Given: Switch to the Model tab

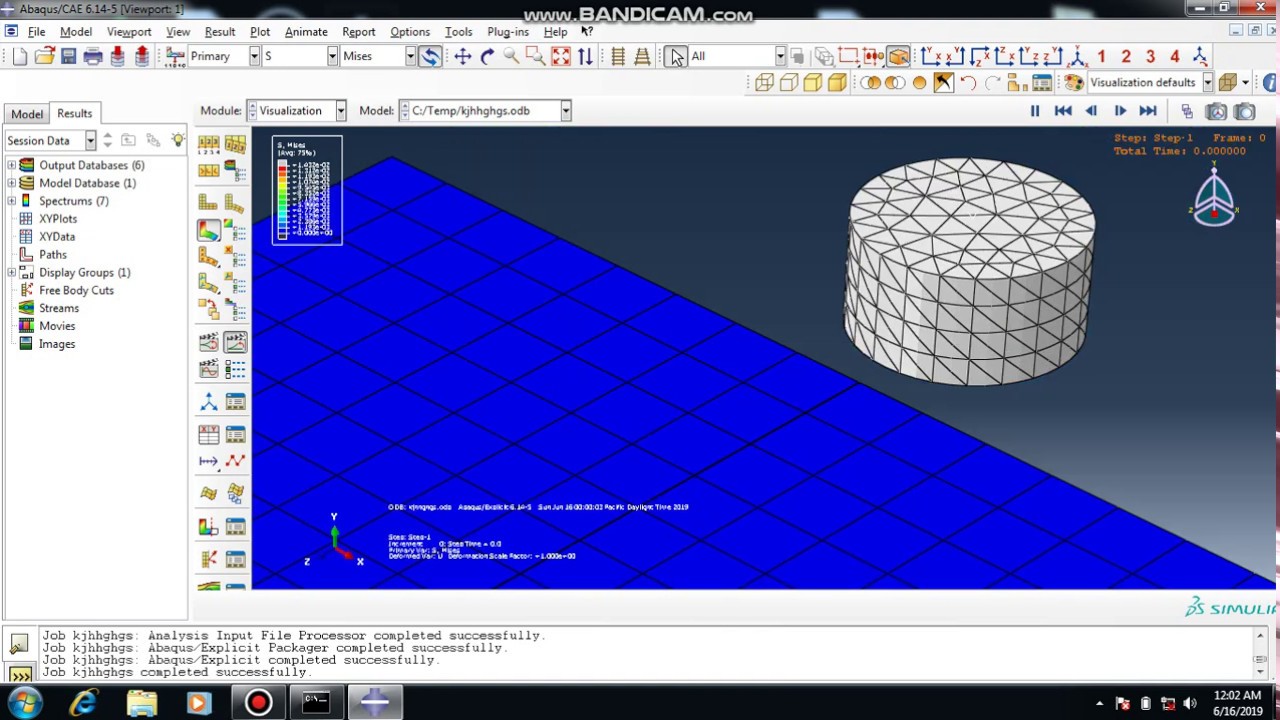Looking at the screenshot, I should (x=27, y=114).
